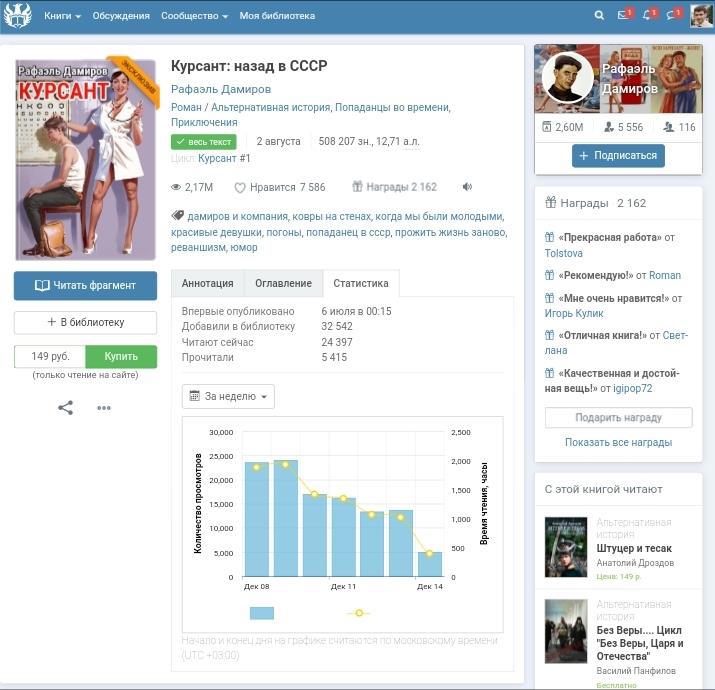
Task: Click the site logo icon
Action: coord(18,16)
